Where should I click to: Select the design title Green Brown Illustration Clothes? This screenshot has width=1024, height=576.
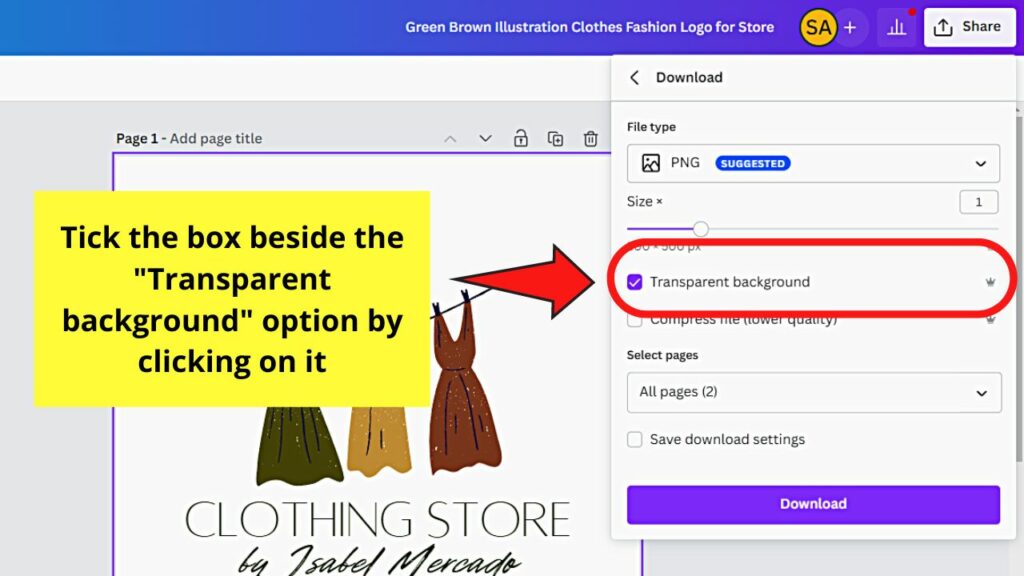click(x=590, y=27)
